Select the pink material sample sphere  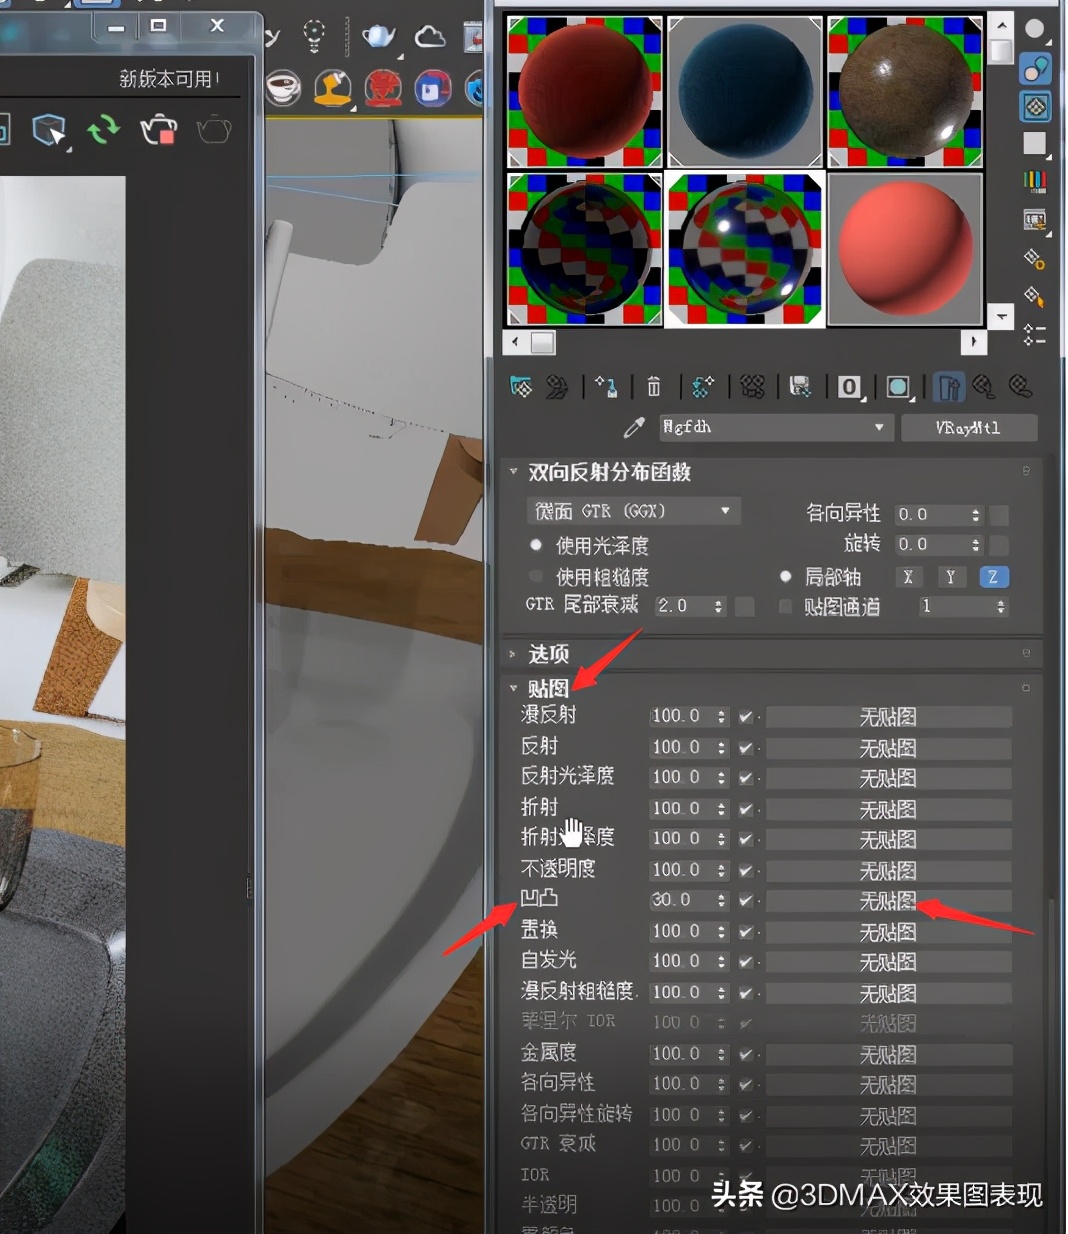click(x=903, y=249)
